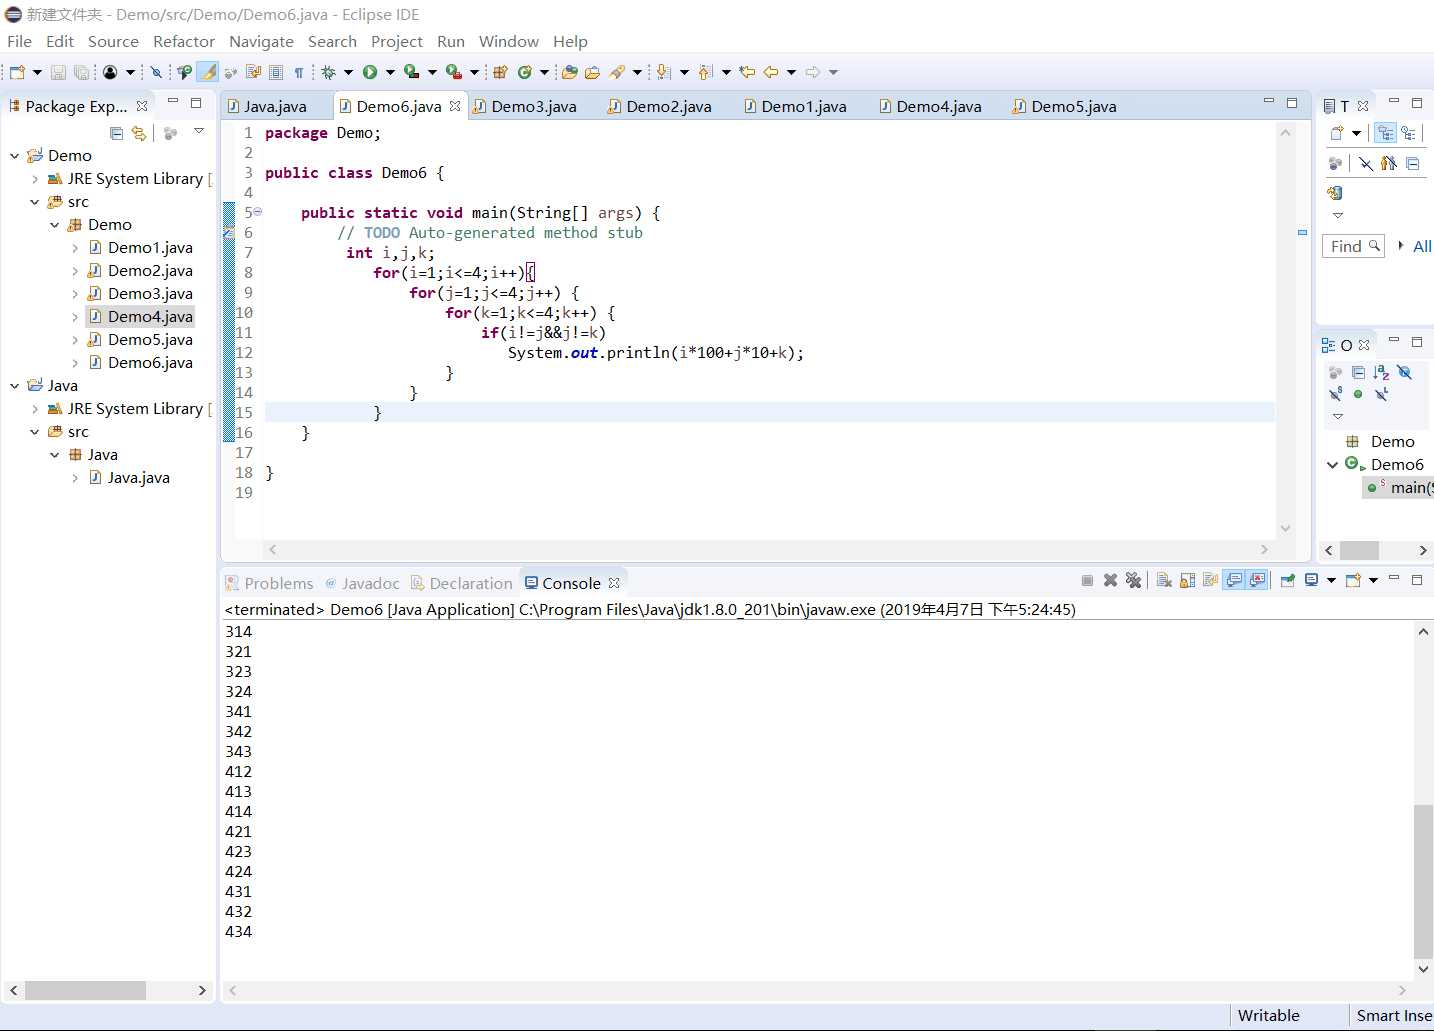Collapse Demo6 class in Outline view
Image resolution: width=1434 pixels, height=1031 pixels.
[1332, 465]
